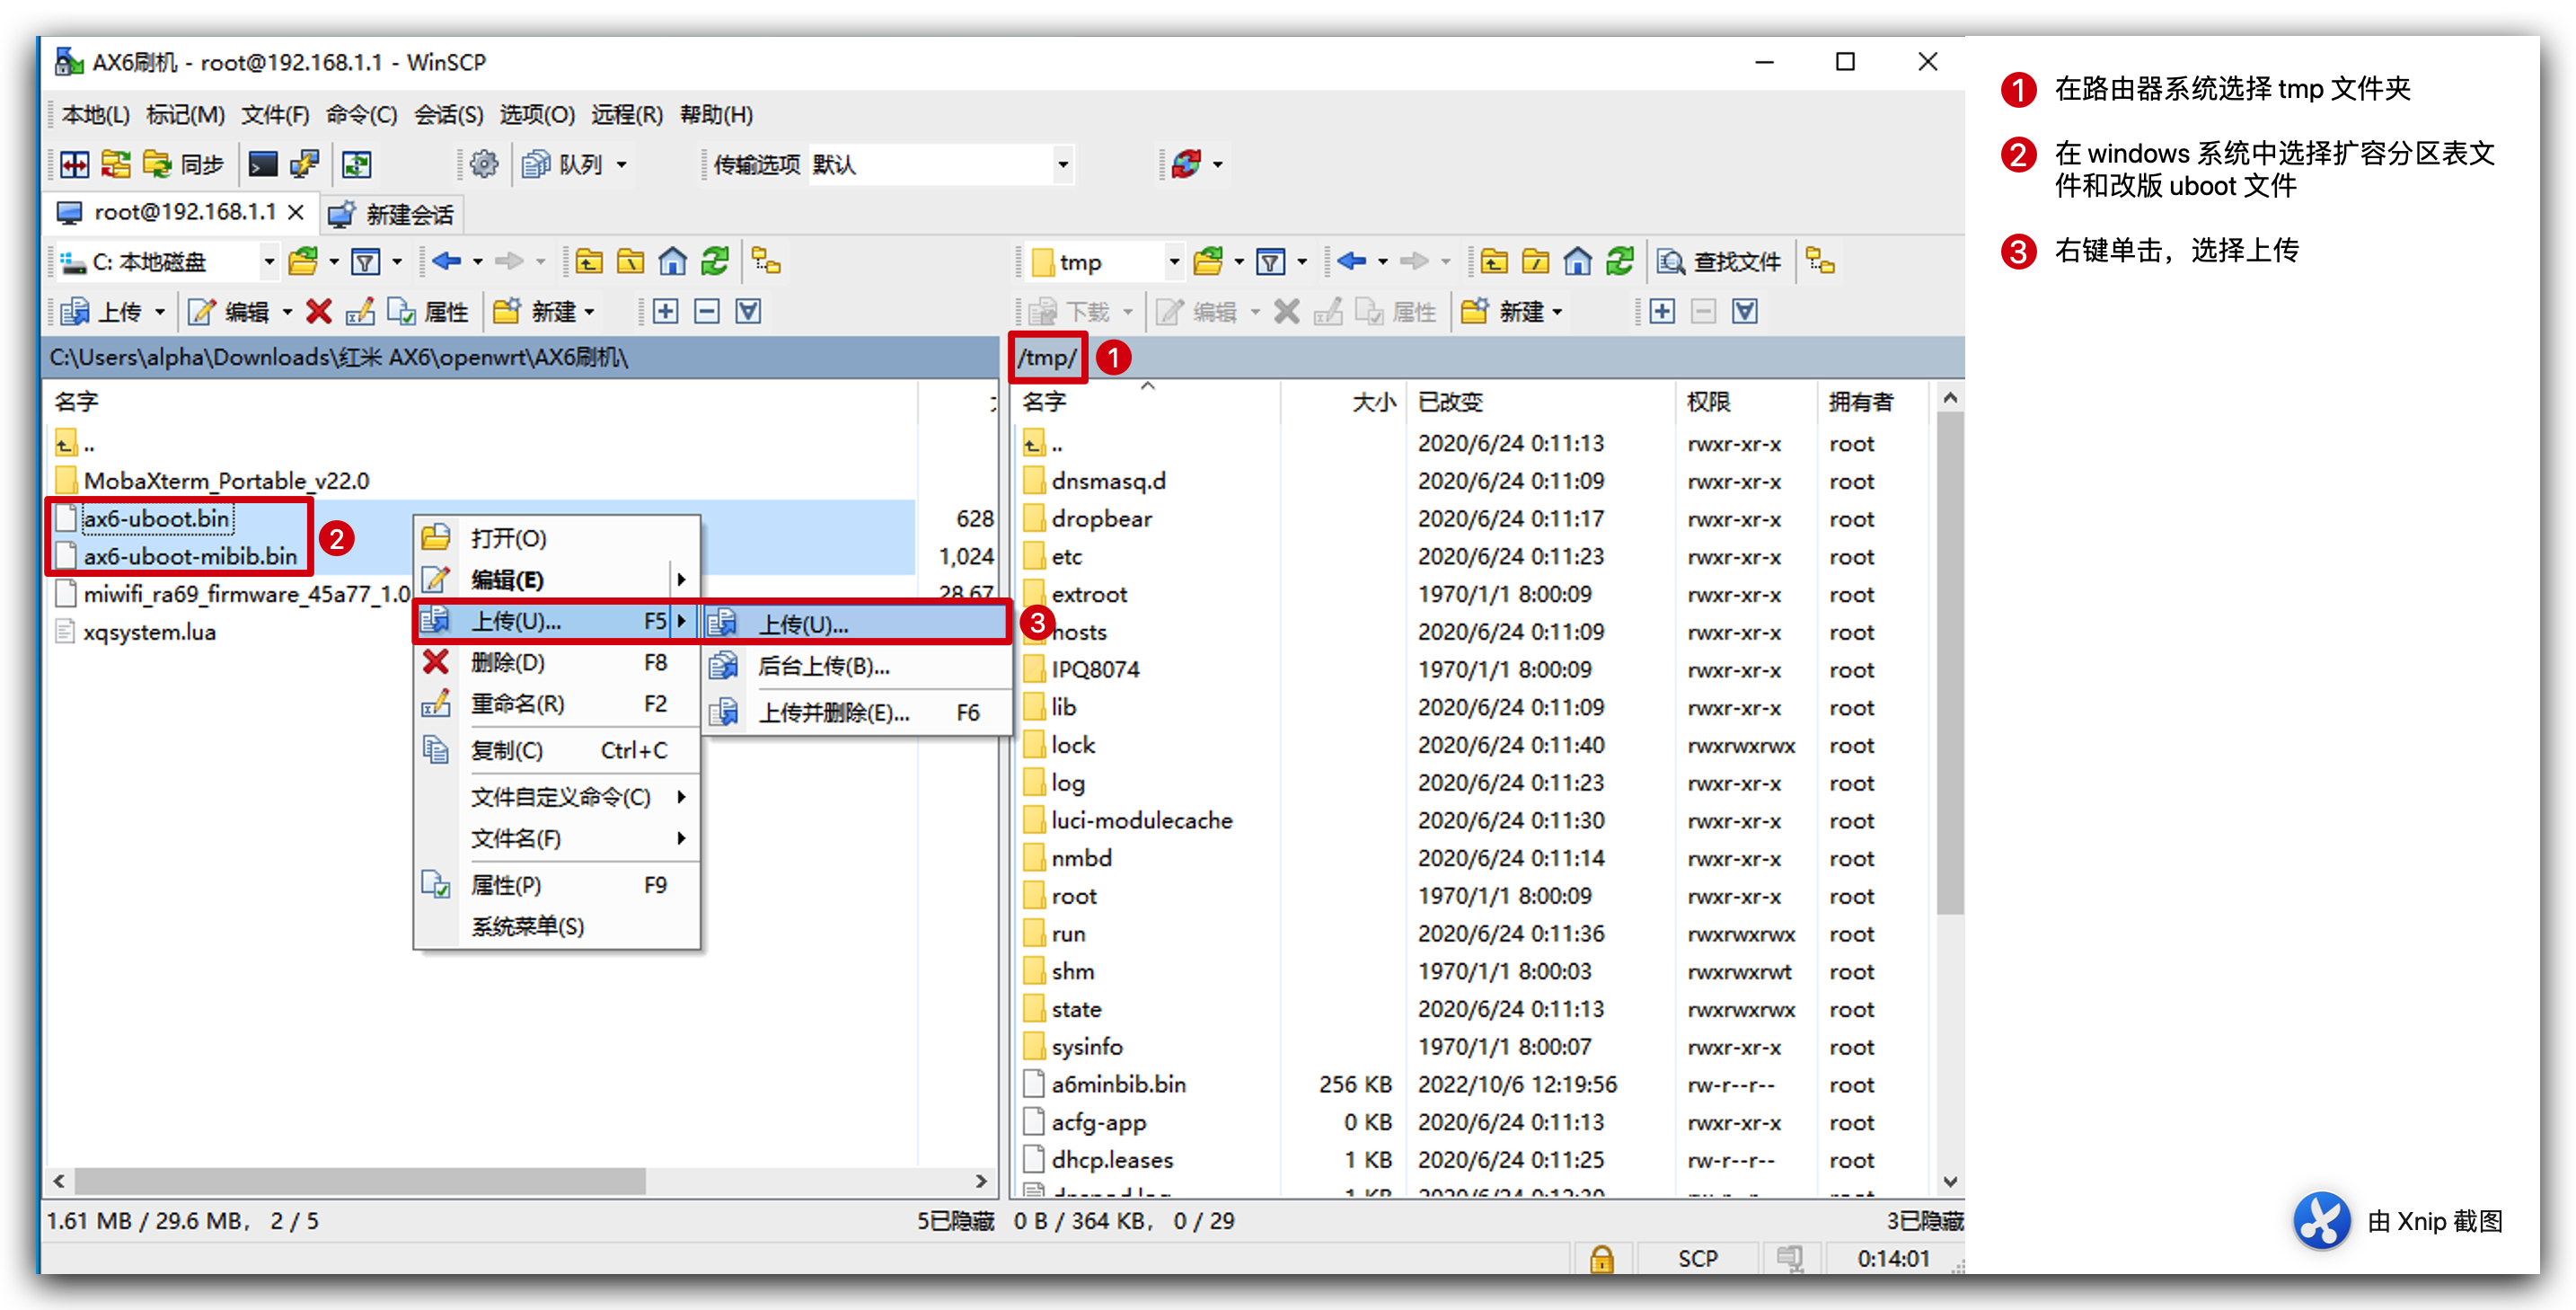The width and height of the screenshot is (2576, 1310).
Task: Open the terminal console icon
Action: pos(263,164)
